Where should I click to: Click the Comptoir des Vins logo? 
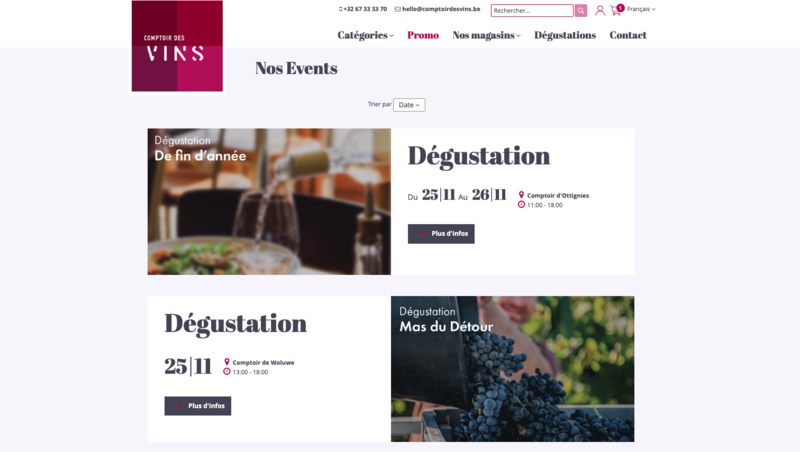click(x=177, y=46)
